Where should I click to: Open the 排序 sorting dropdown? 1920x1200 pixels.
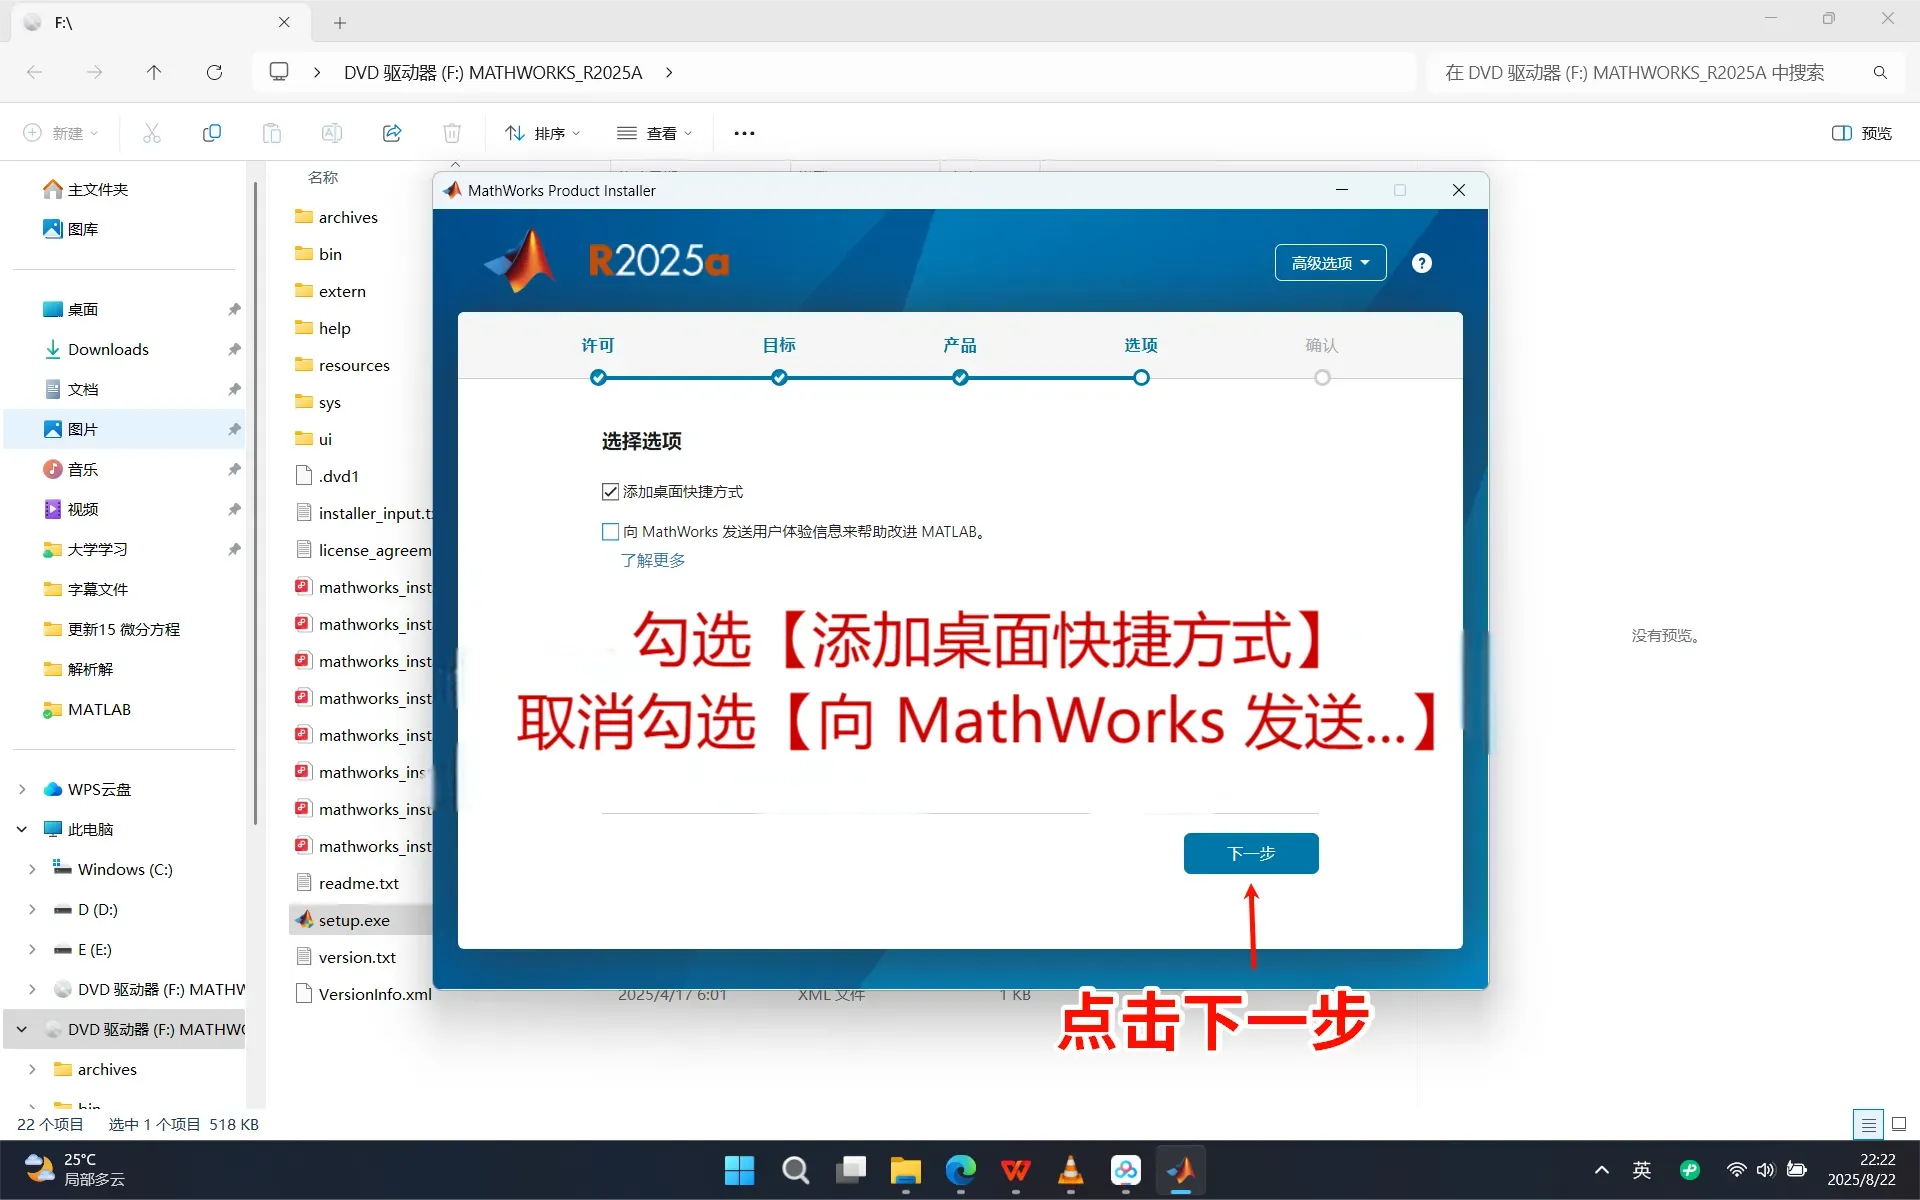tap(541, 132)
